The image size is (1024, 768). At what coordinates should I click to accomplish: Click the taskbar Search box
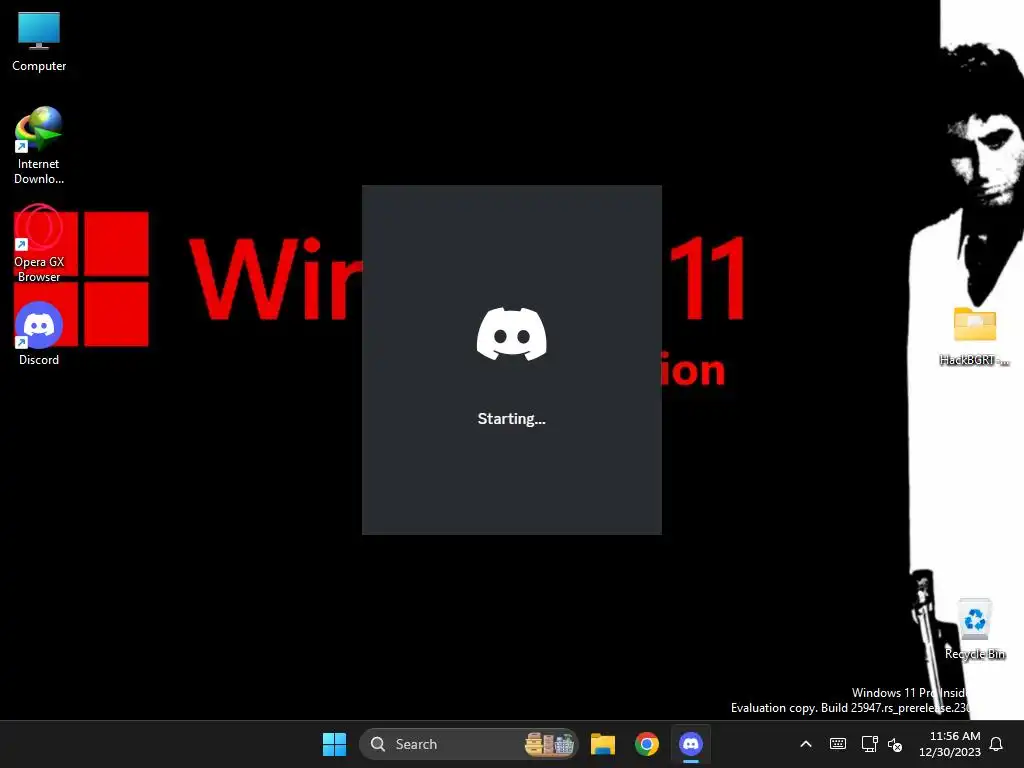pos(469,744)
